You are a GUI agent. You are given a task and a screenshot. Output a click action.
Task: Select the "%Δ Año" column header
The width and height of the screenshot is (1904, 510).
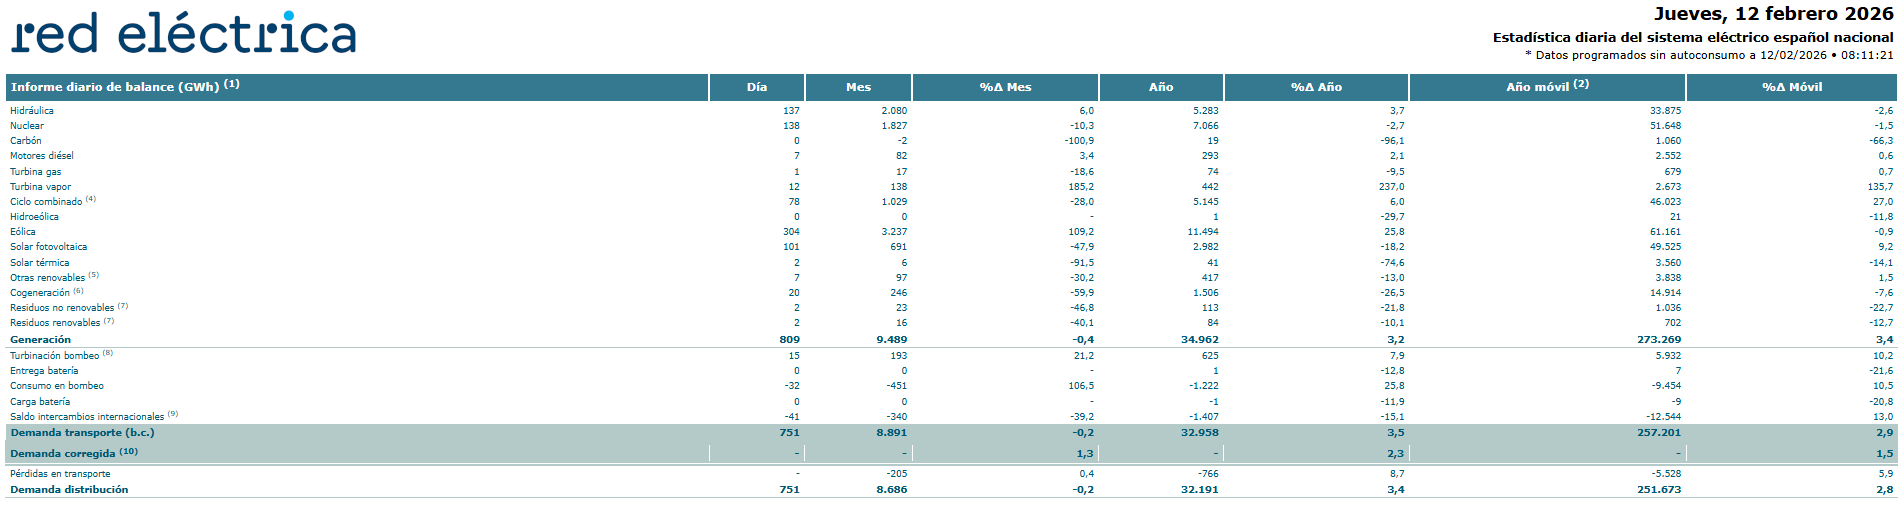(1316, 87)
